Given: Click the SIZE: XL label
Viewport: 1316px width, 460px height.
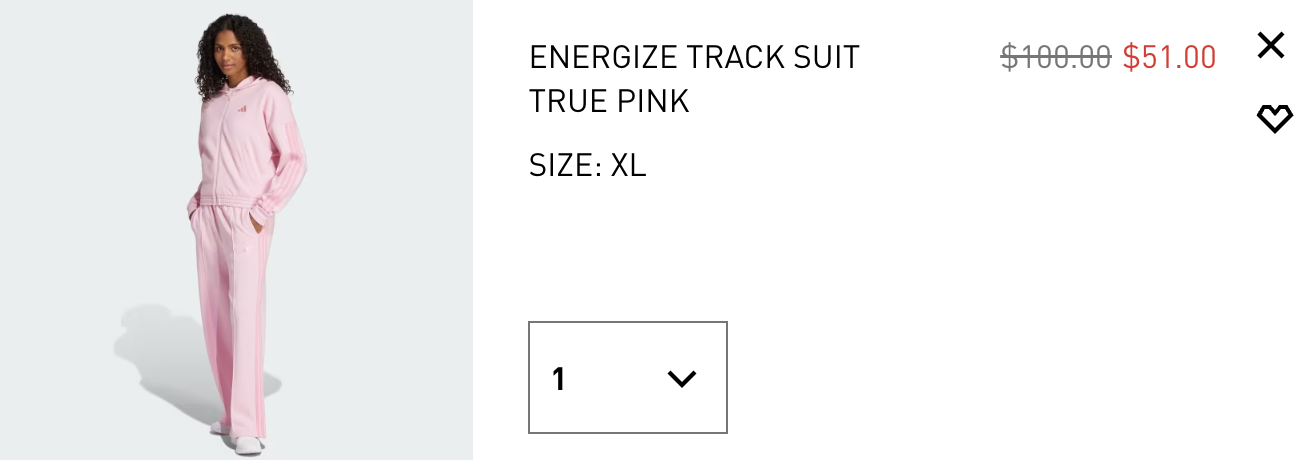Looking at the screenshot, I should [x=587, y=165].
